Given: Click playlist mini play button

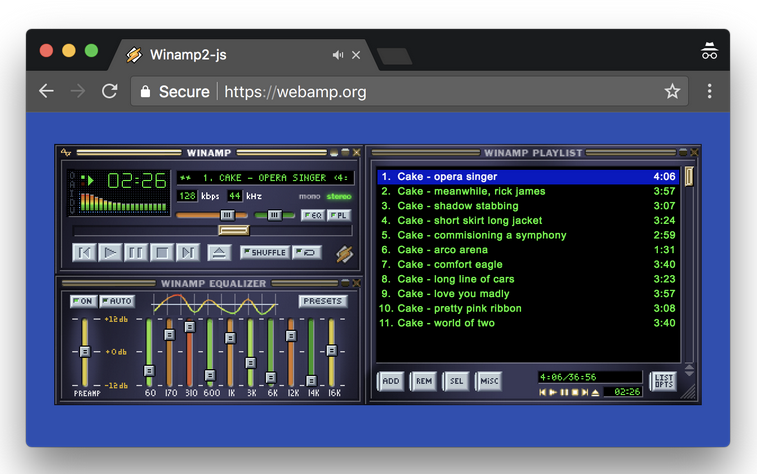Looking at the screenshot, I should [553, 392].
